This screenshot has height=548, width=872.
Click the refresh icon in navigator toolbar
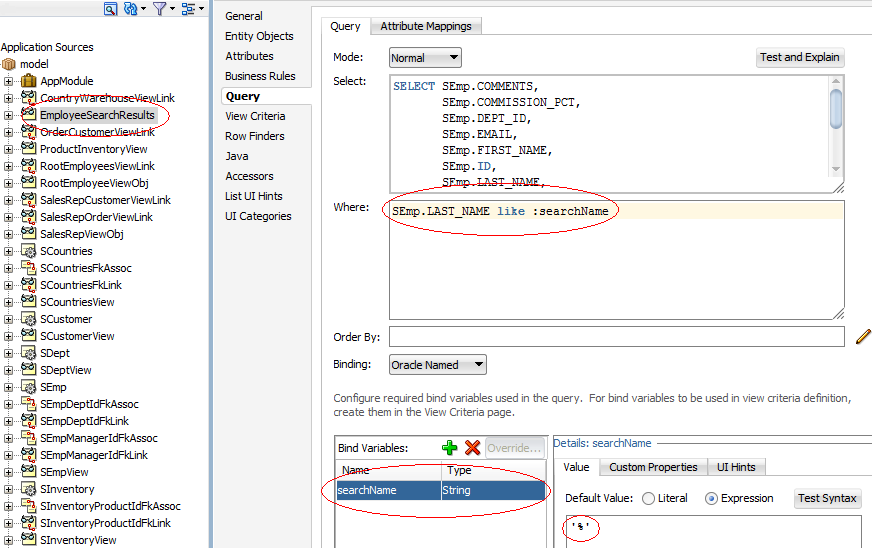pos(131,8)
